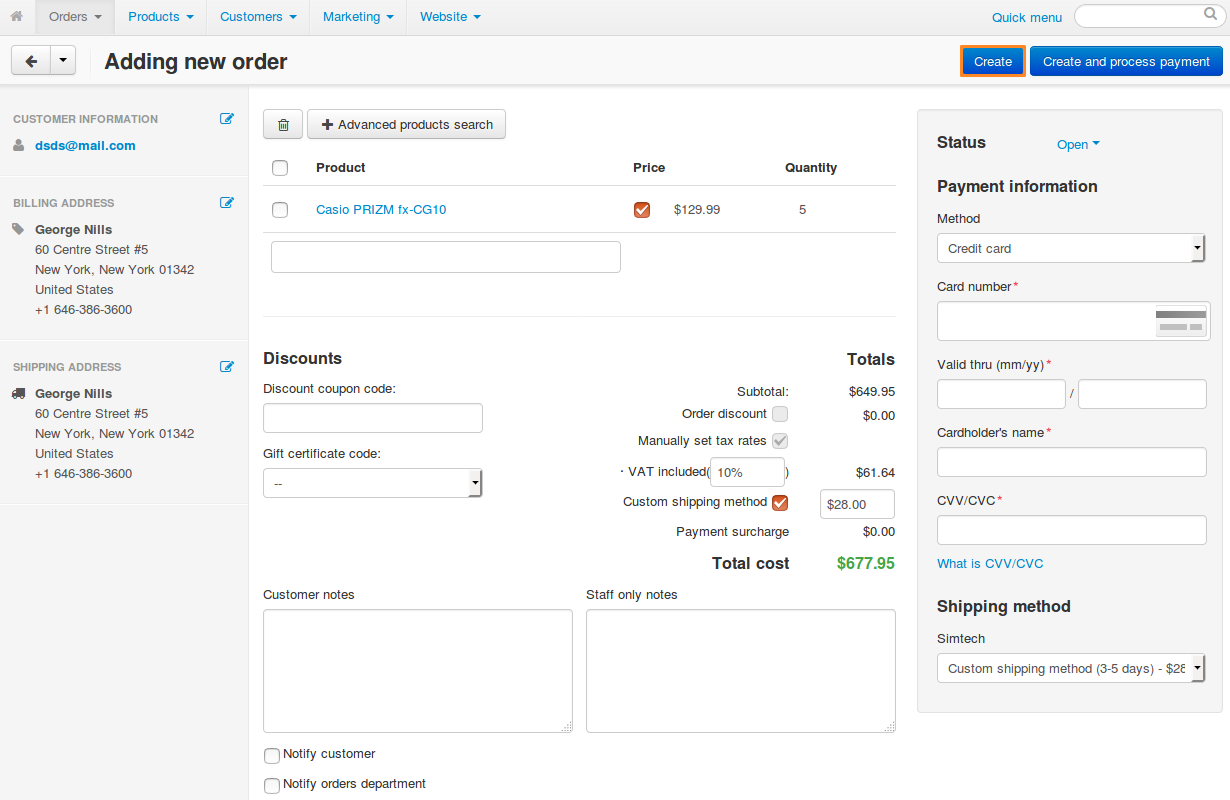This screenshot has width=1230, height=800.
Task: Enable the Order discount checkbox
Action: click(x=780, y=414)
